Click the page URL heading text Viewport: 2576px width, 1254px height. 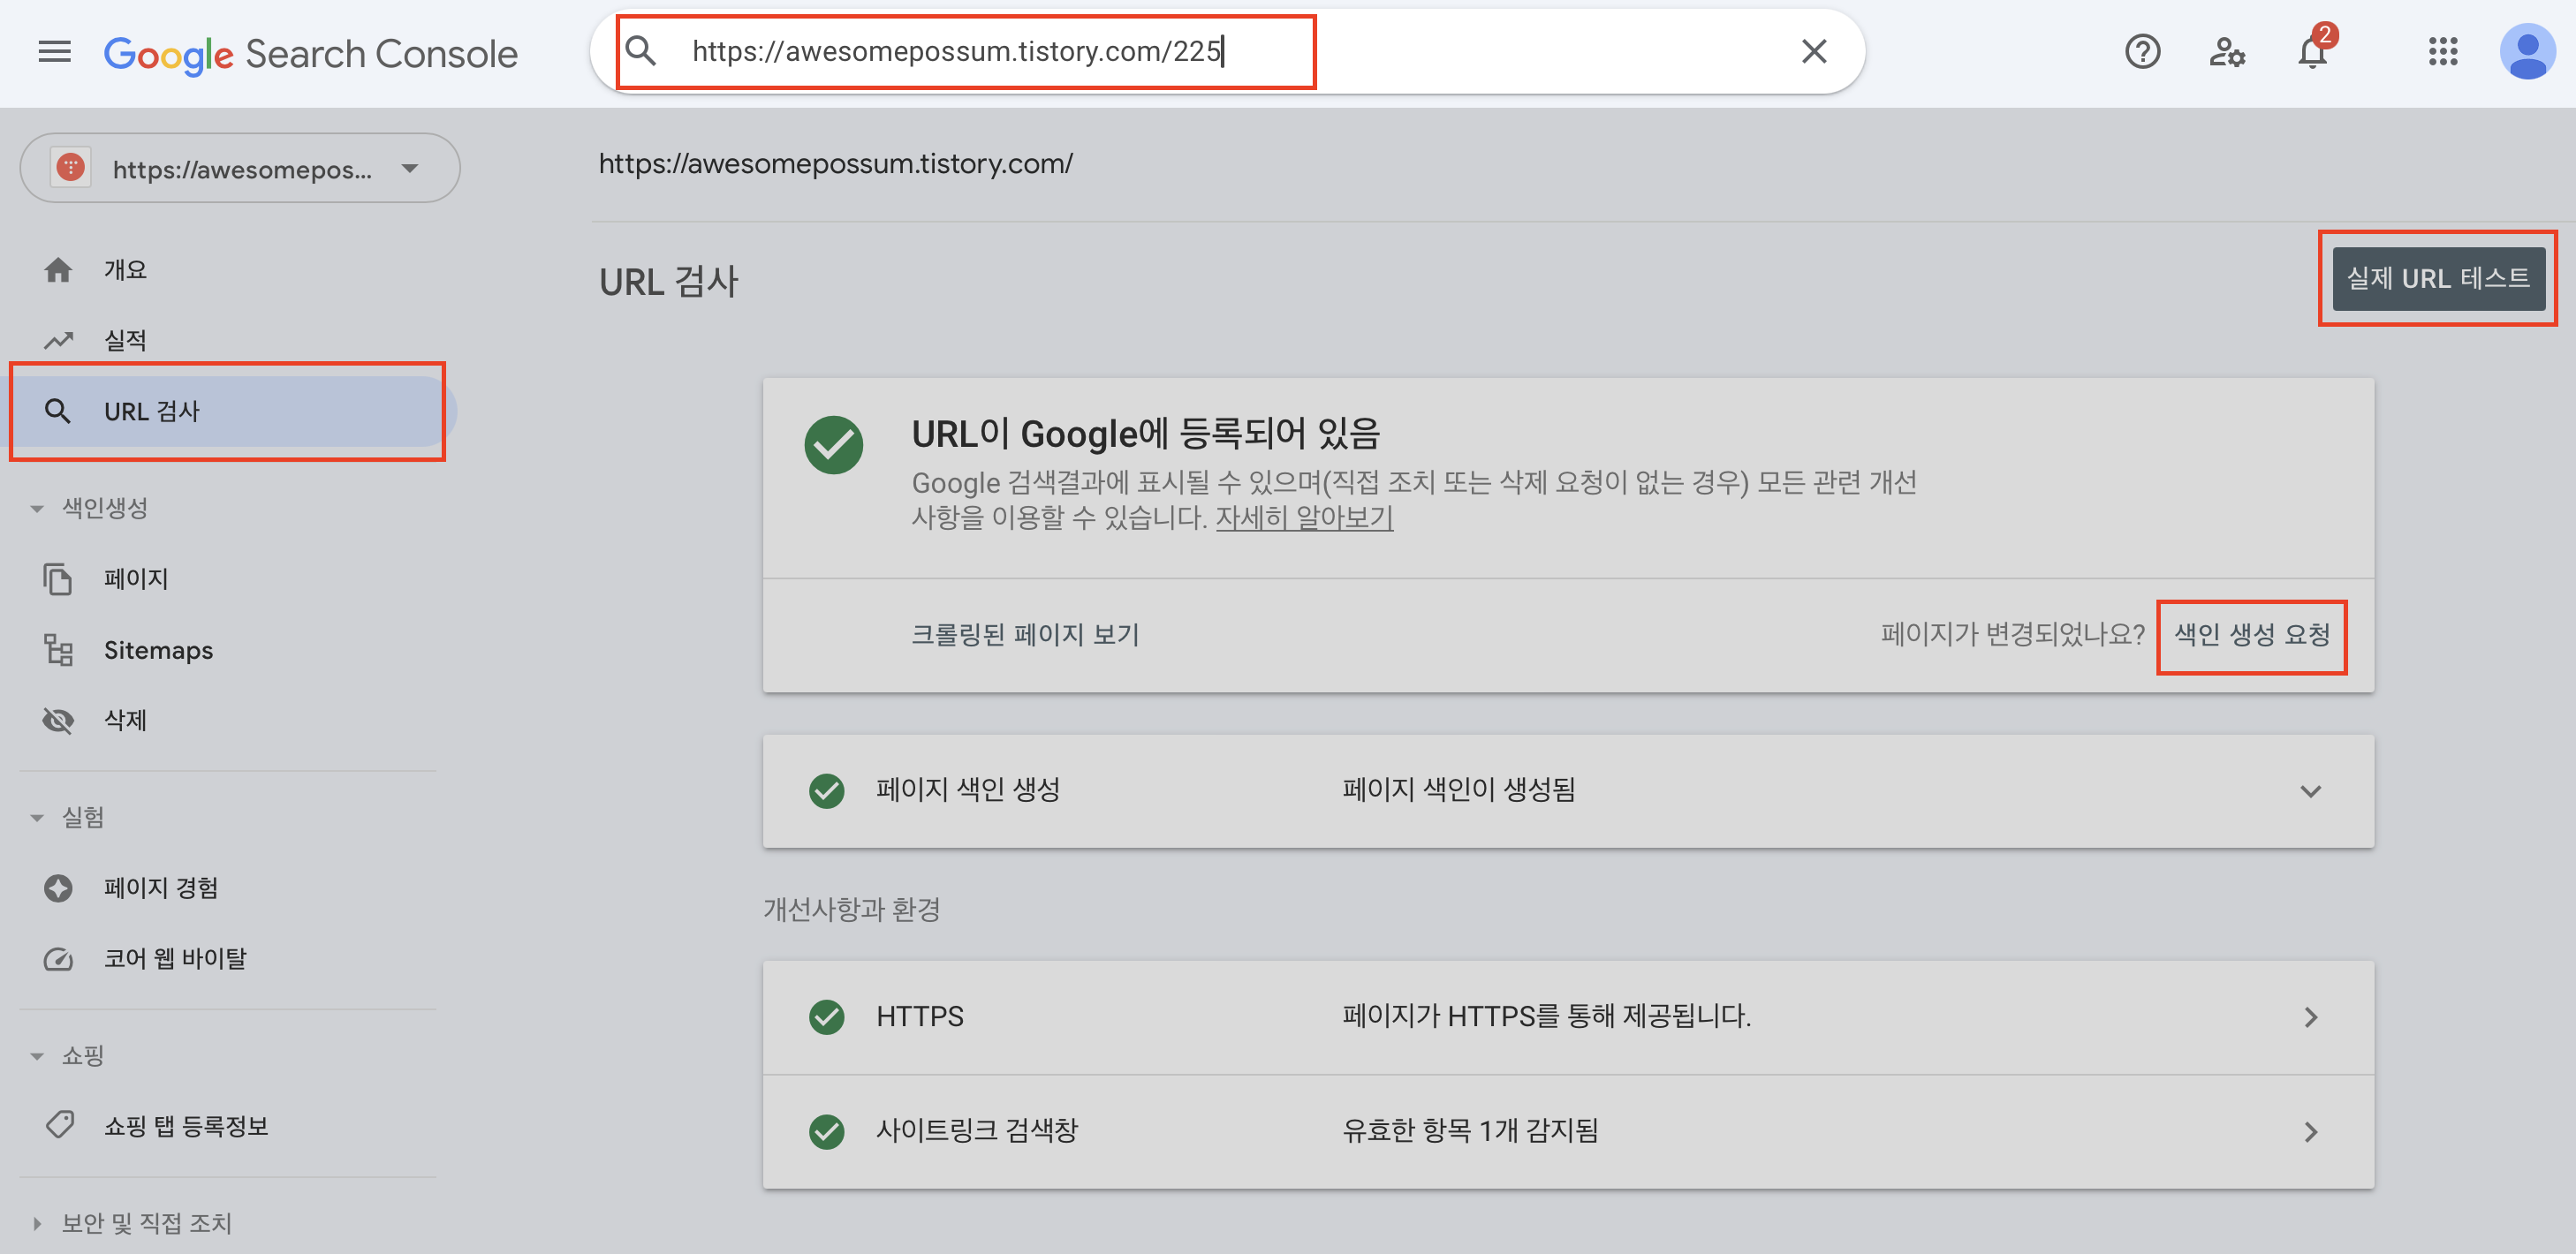[835, 163]
